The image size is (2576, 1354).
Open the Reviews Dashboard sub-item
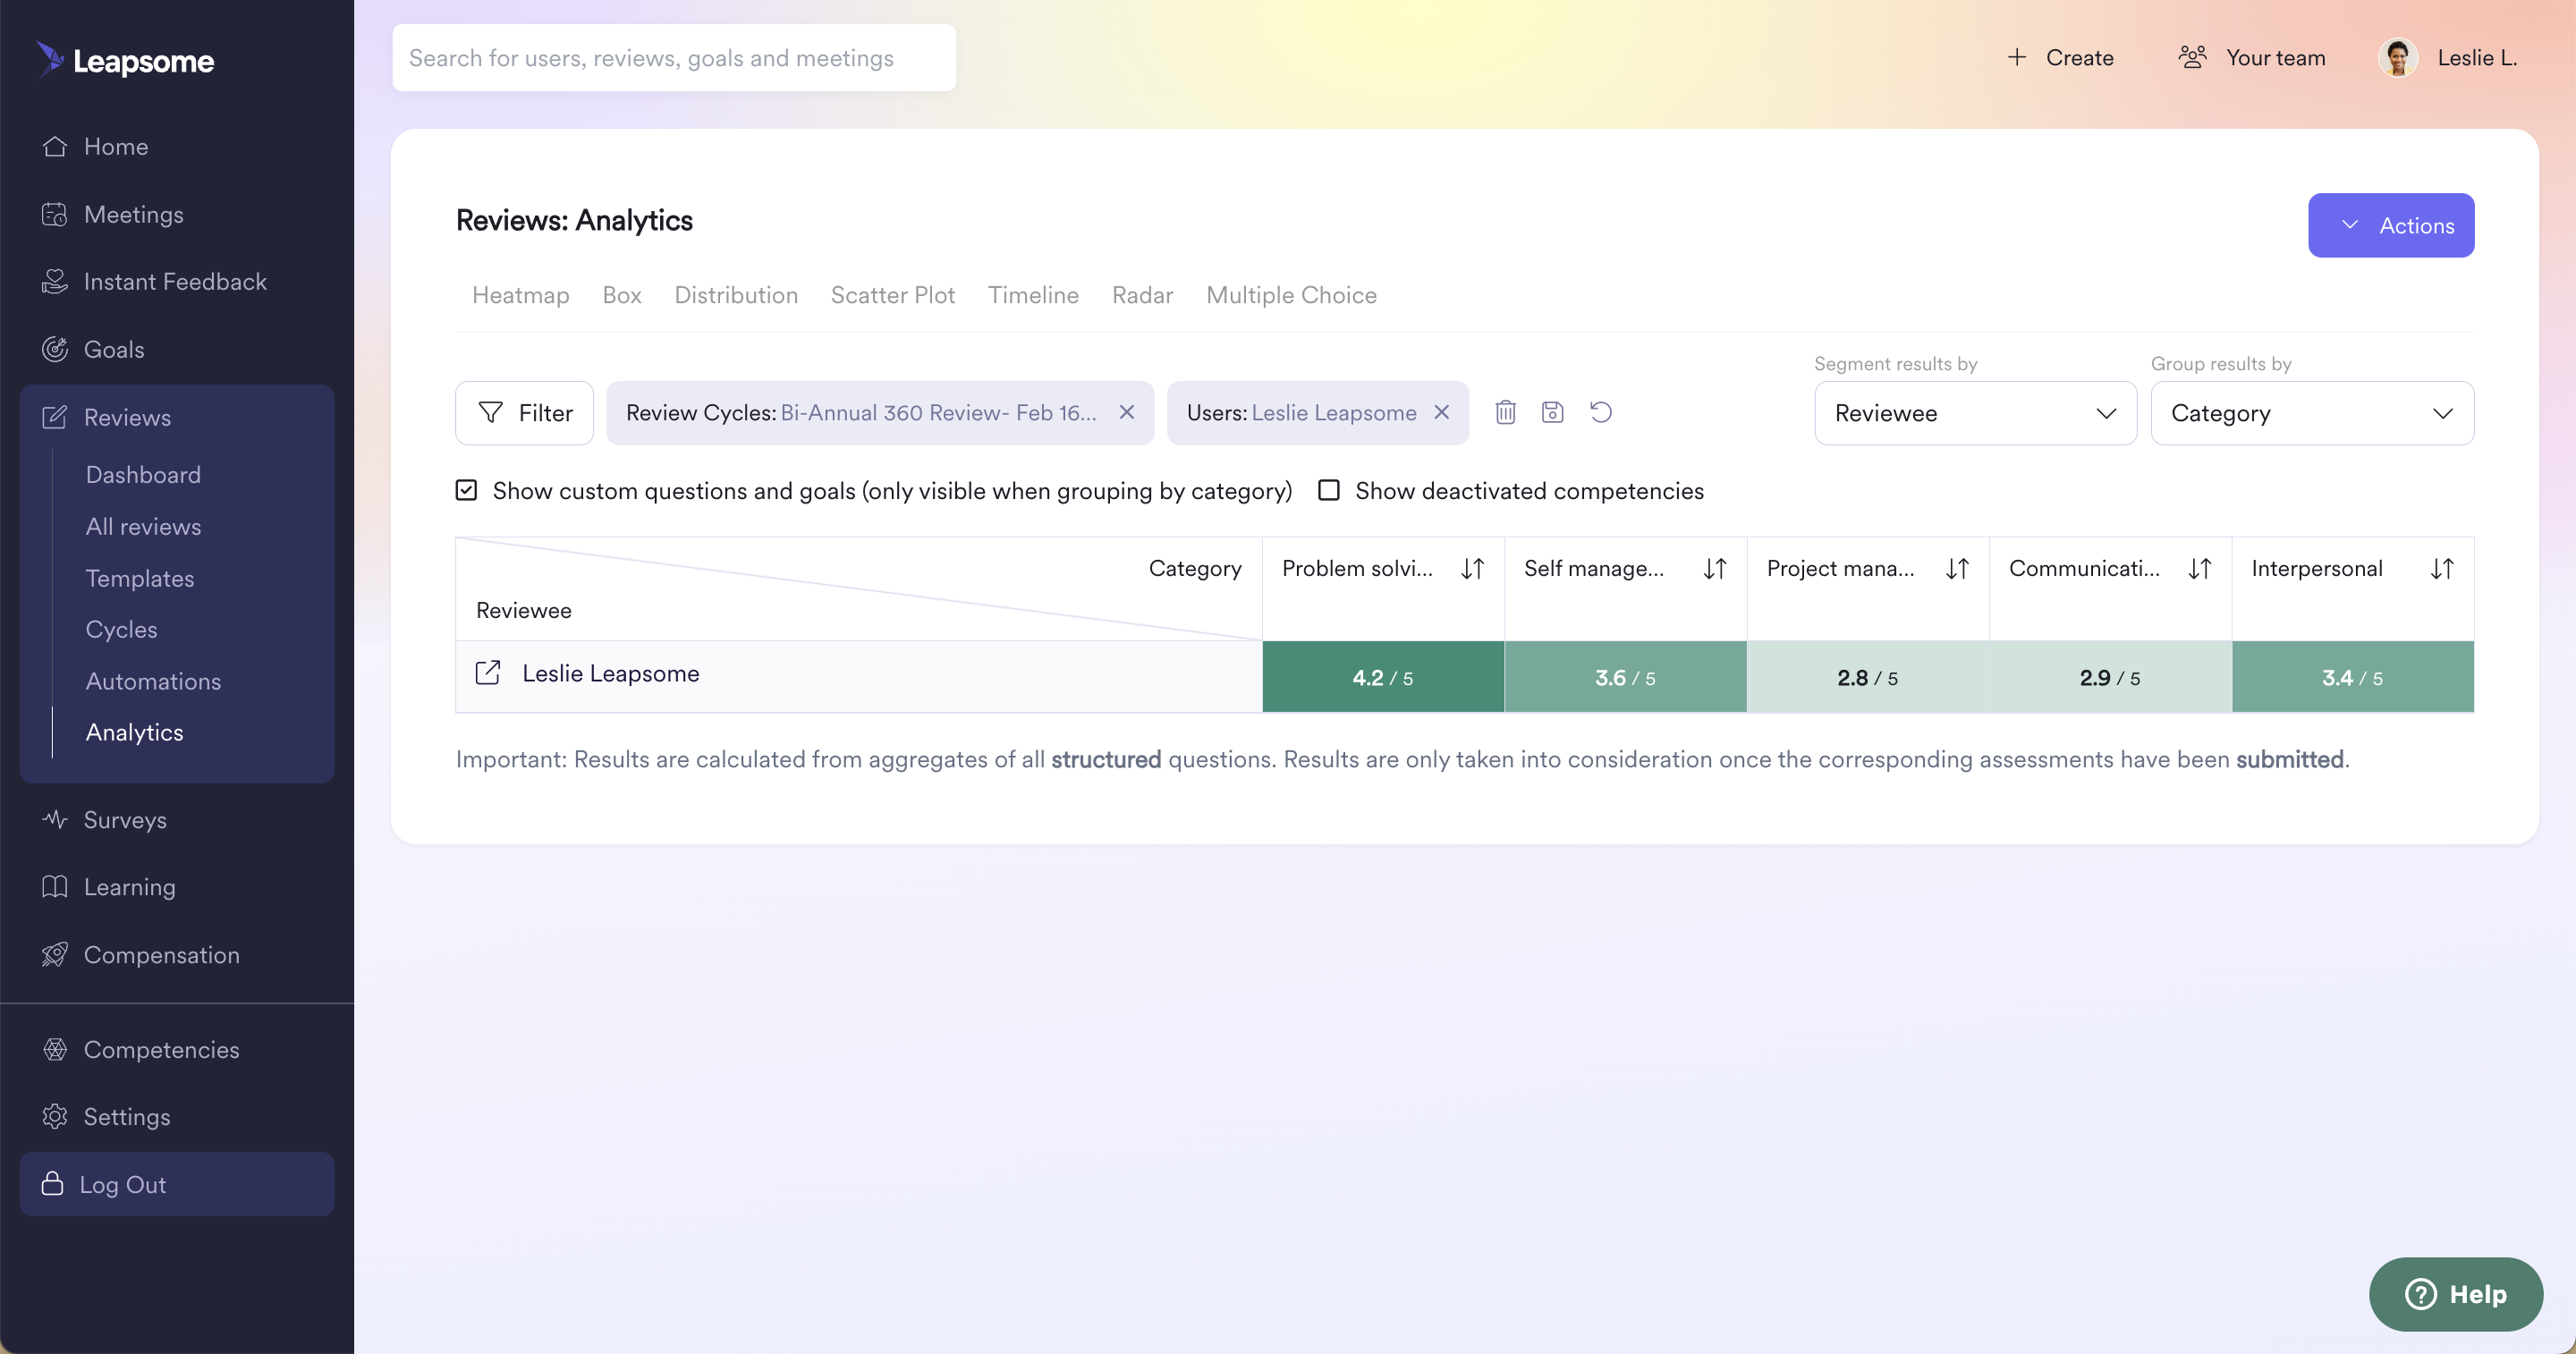[143, 474]
